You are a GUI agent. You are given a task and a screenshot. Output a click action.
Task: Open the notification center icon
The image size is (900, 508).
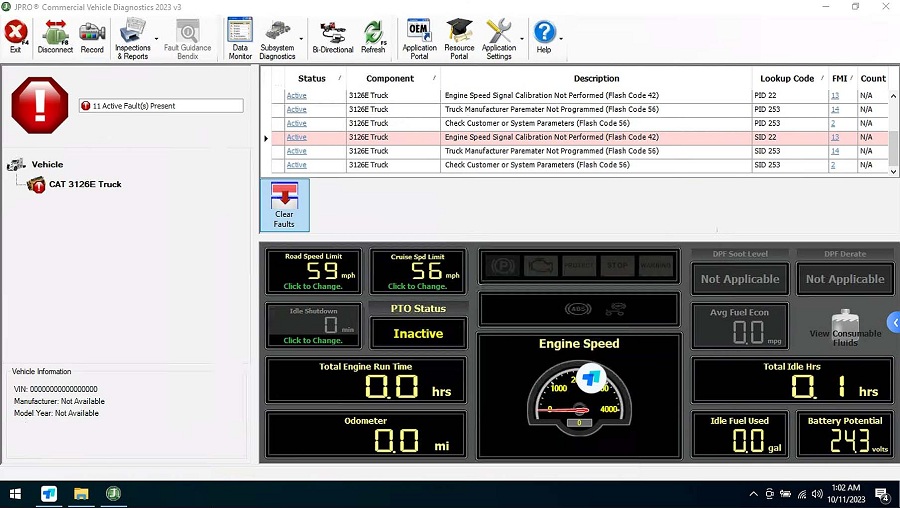click(x=882, y=494)
